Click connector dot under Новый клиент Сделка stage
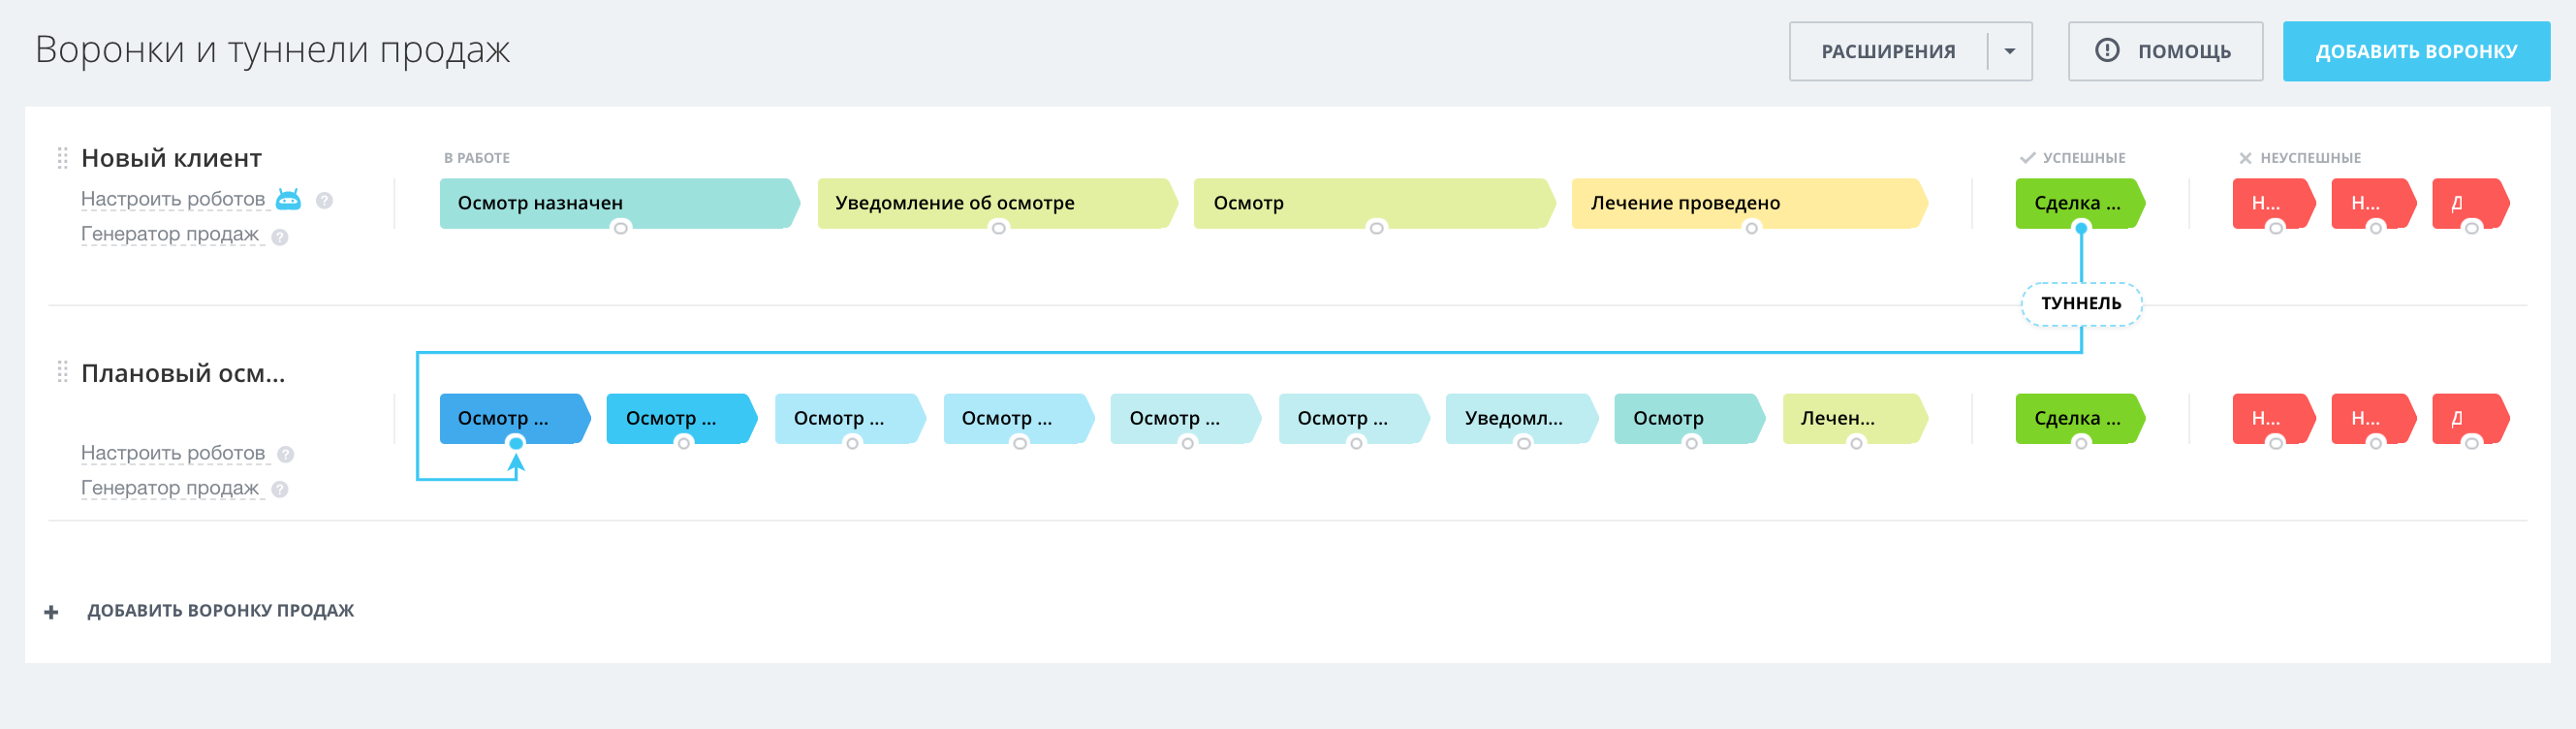This screenshot has width=2576, height=729. [2081, 229]
